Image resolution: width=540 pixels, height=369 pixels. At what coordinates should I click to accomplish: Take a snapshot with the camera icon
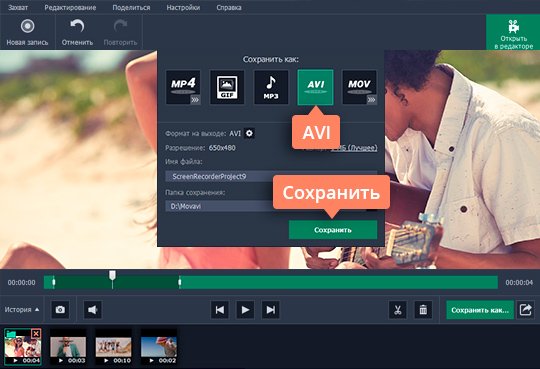pos(60,310)
